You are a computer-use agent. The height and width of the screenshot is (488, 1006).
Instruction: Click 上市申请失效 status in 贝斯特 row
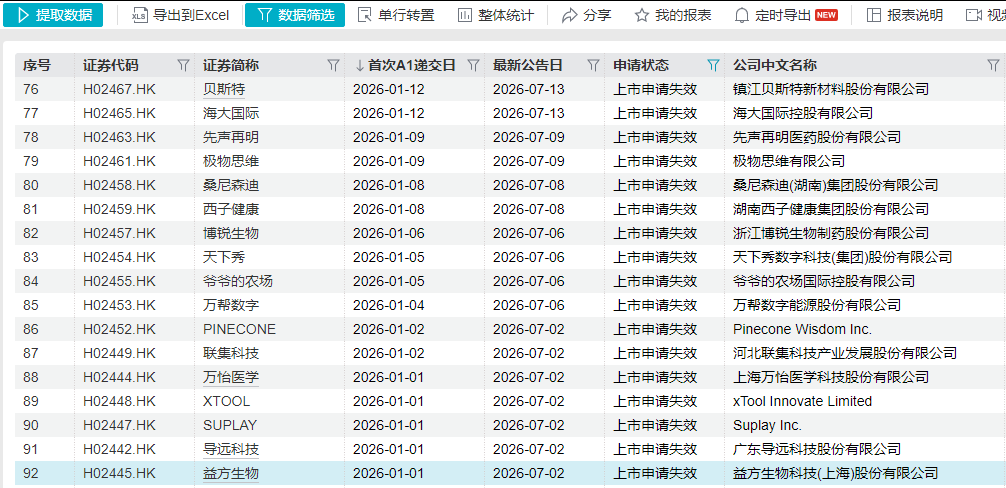click(655, 89)
